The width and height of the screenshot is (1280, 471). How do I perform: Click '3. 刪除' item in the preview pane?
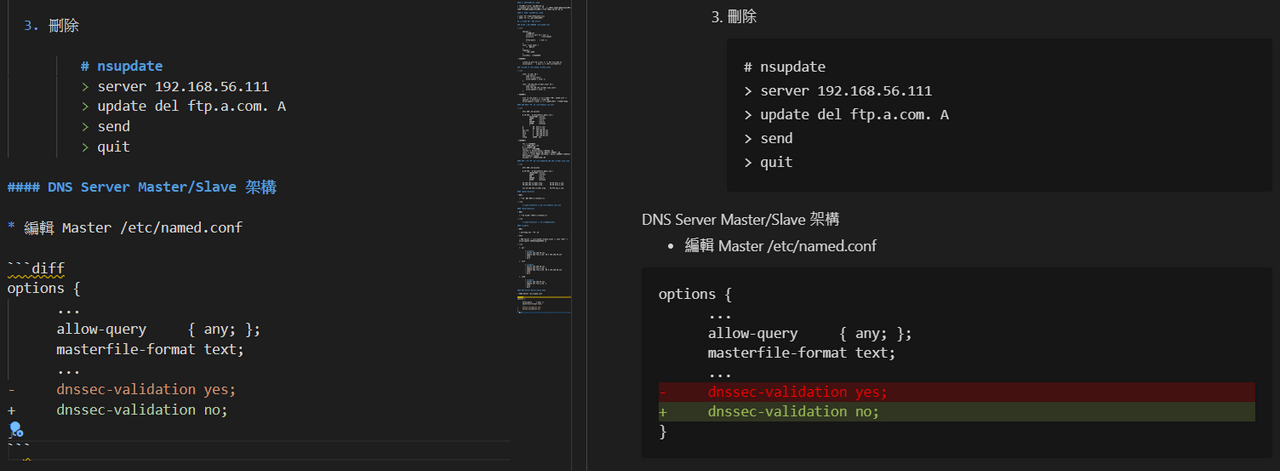(x=734, y=16)
